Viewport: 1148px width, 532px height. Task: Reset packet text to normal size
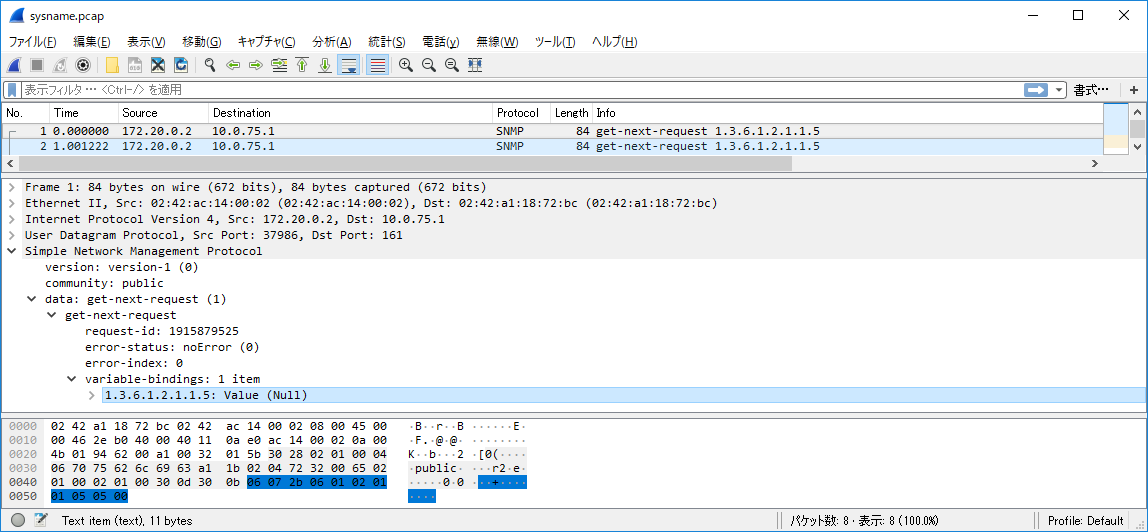[x=452, y=65]
